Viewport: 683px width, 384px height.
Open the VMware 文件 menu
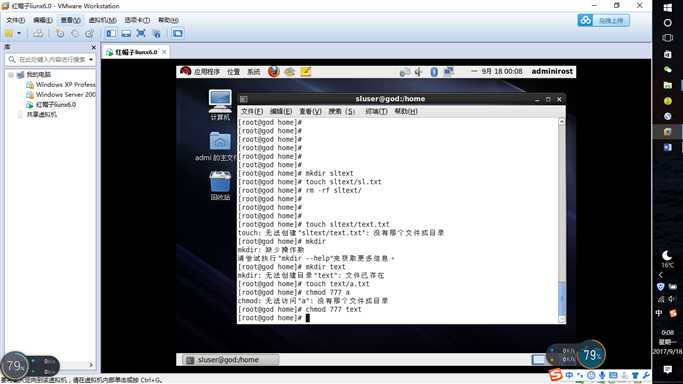point(15,20)
